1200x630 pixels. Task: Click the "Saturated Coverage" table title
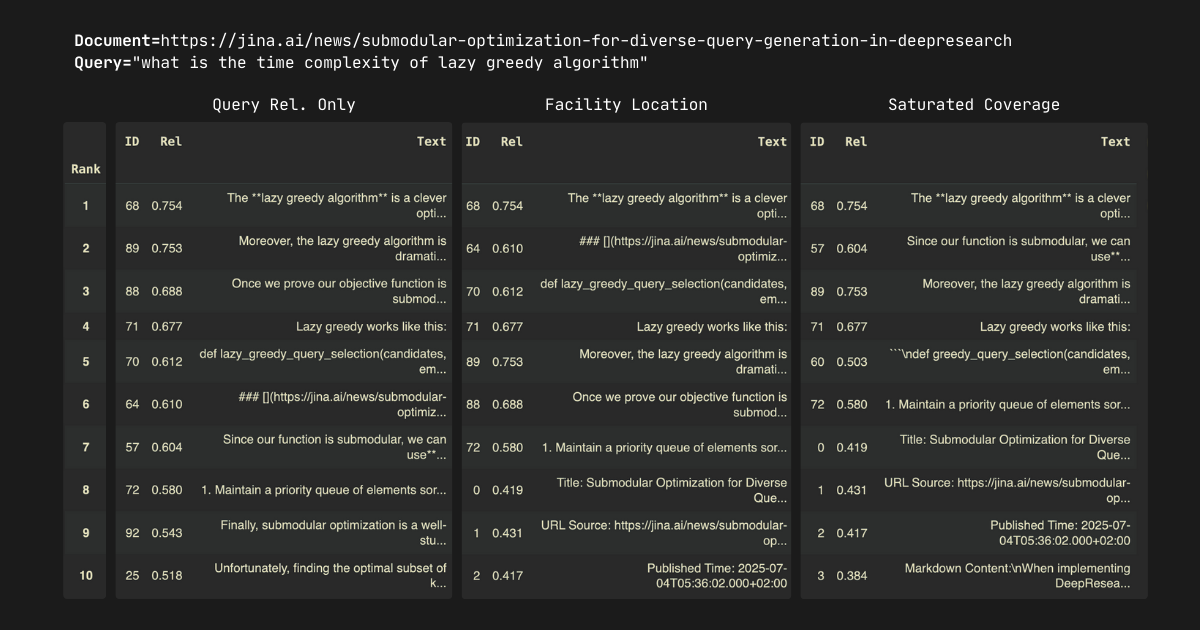pyautogui.click(x=974, y=104)
